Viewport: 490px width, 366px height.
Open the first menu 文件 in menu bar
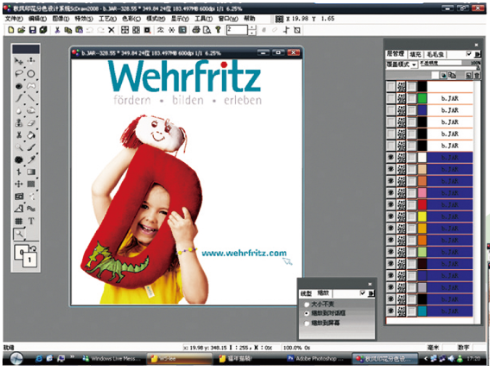click(x=14, y=19)
